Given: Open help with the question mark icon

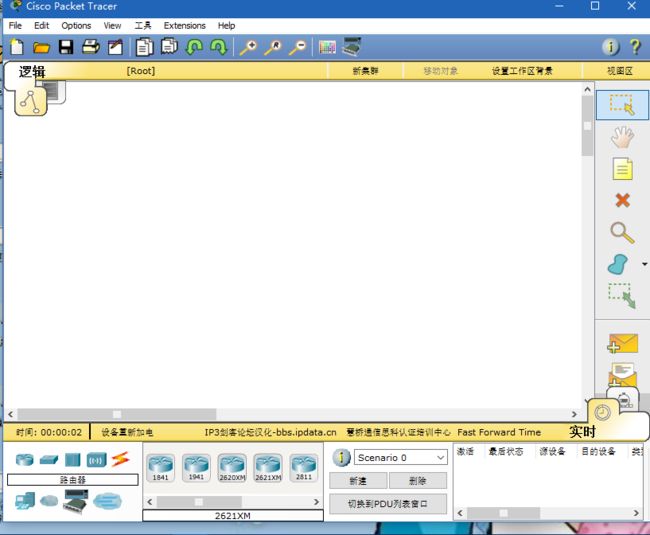Looking at the screenshot, I should [635, 47].
